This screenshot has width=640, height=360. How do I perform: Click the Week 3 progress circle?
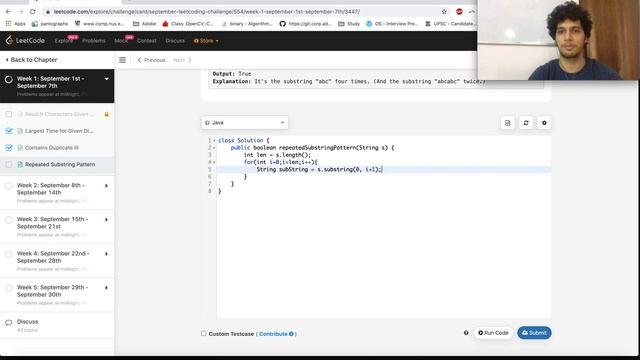tap(9, 220)
